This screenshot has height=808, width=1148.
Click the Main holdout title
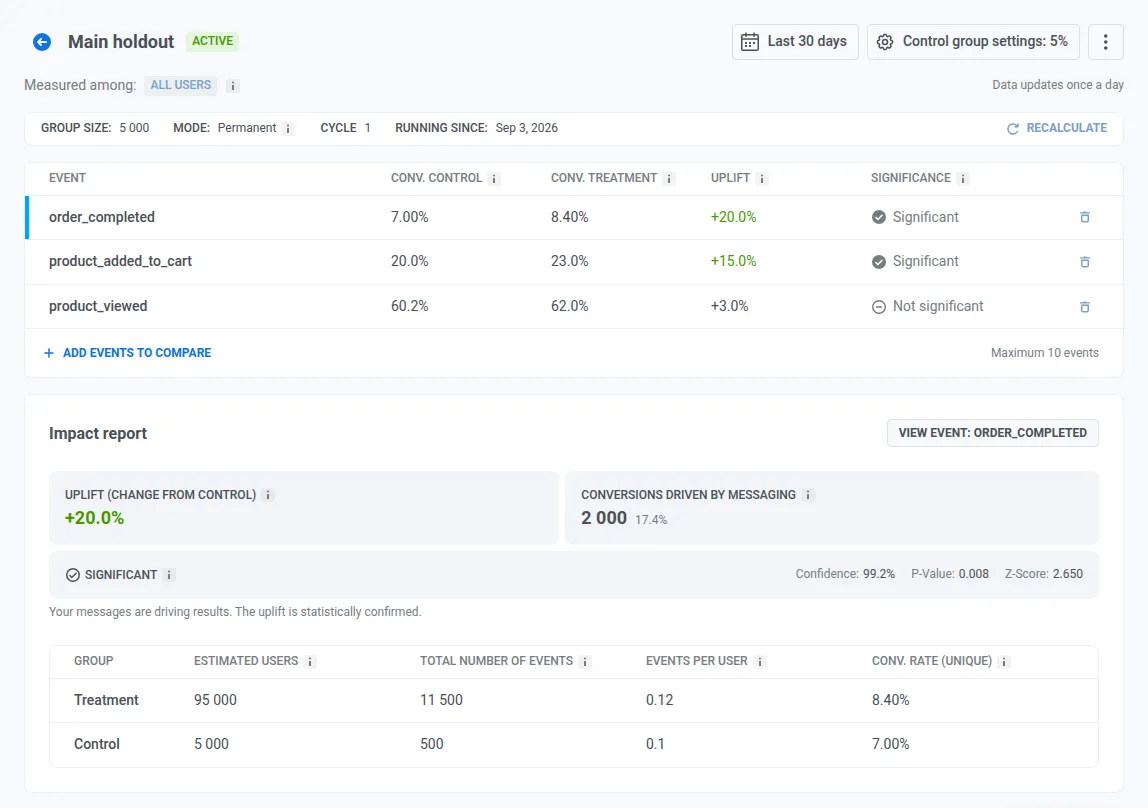click(x=121, y=42)
